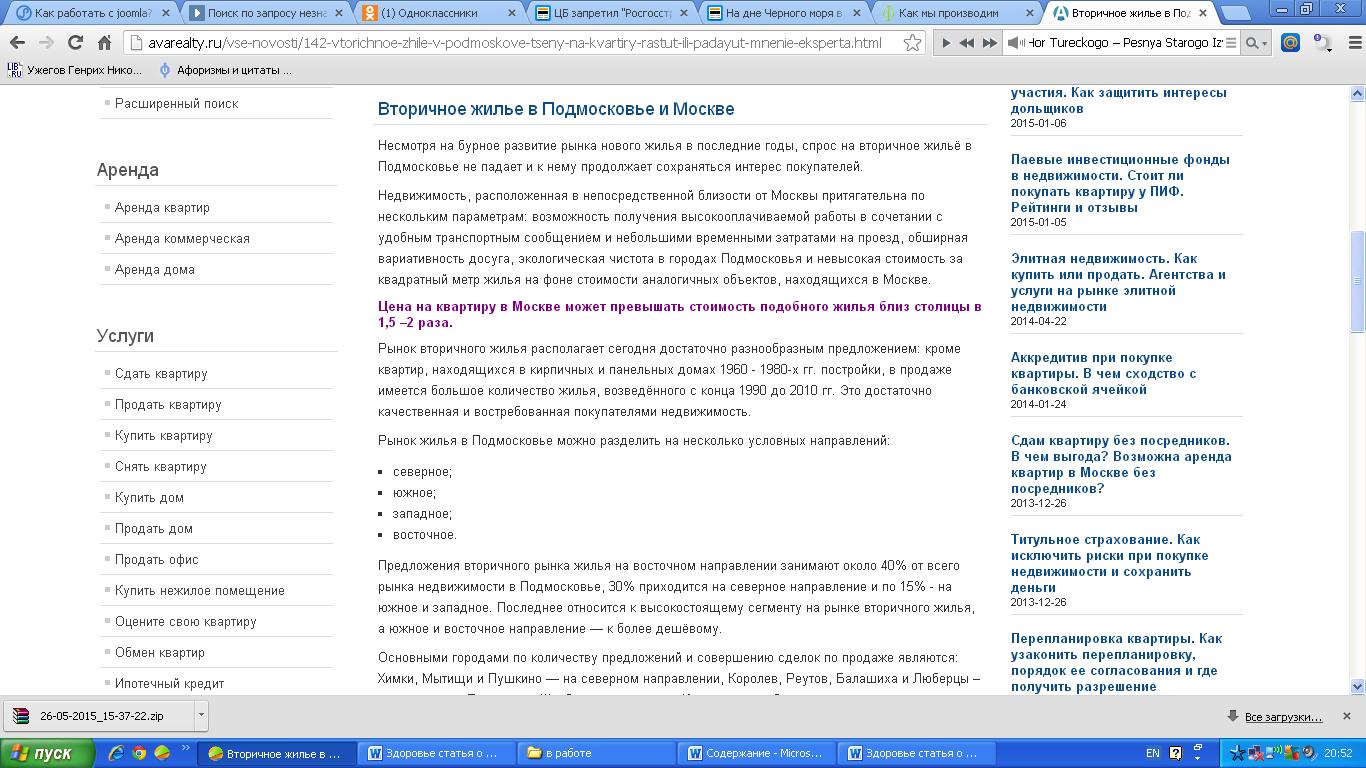The image size is (1366, 768).
Task: Open the 'Купить нежилое помещение' link
Action: pyautogui.click(x=200, y=590)
